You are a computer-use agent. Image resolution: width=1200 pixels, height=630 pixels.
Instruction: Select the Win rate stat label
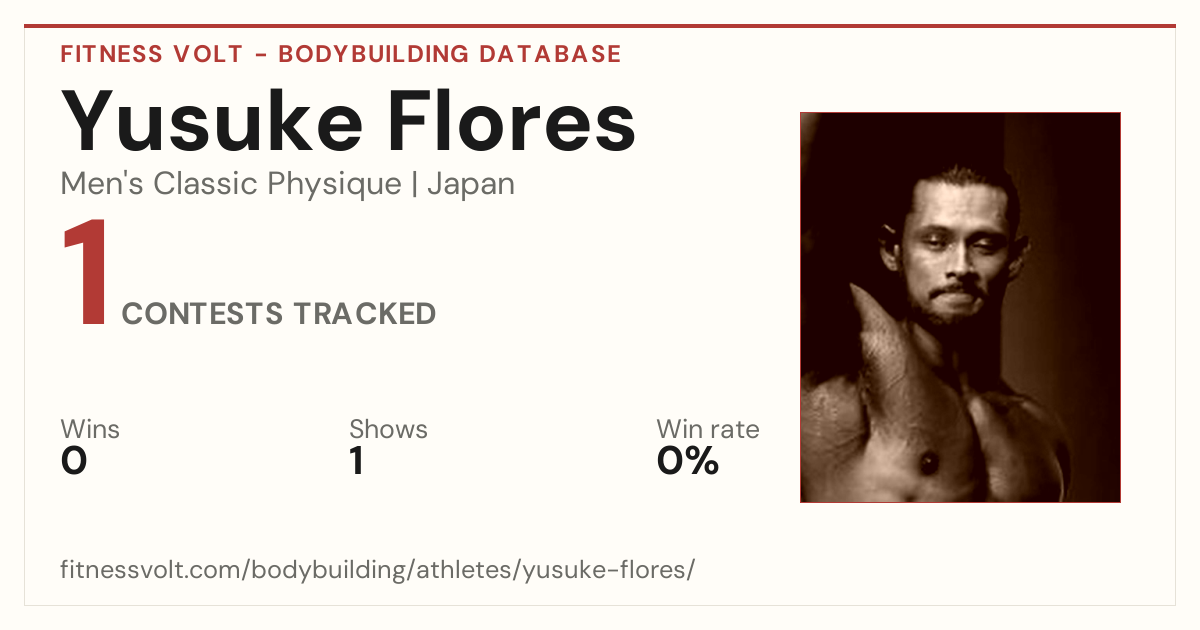point(708,429)
